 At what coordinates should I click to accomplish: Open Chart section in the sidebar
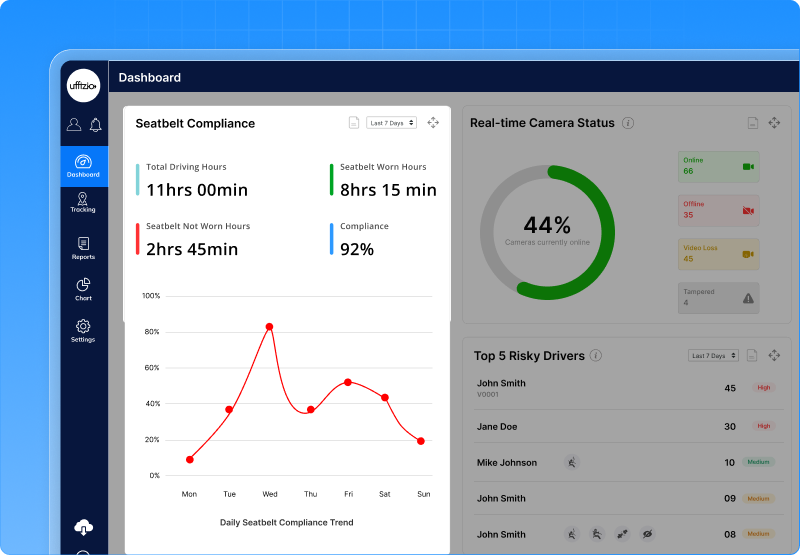coord(84,290)
